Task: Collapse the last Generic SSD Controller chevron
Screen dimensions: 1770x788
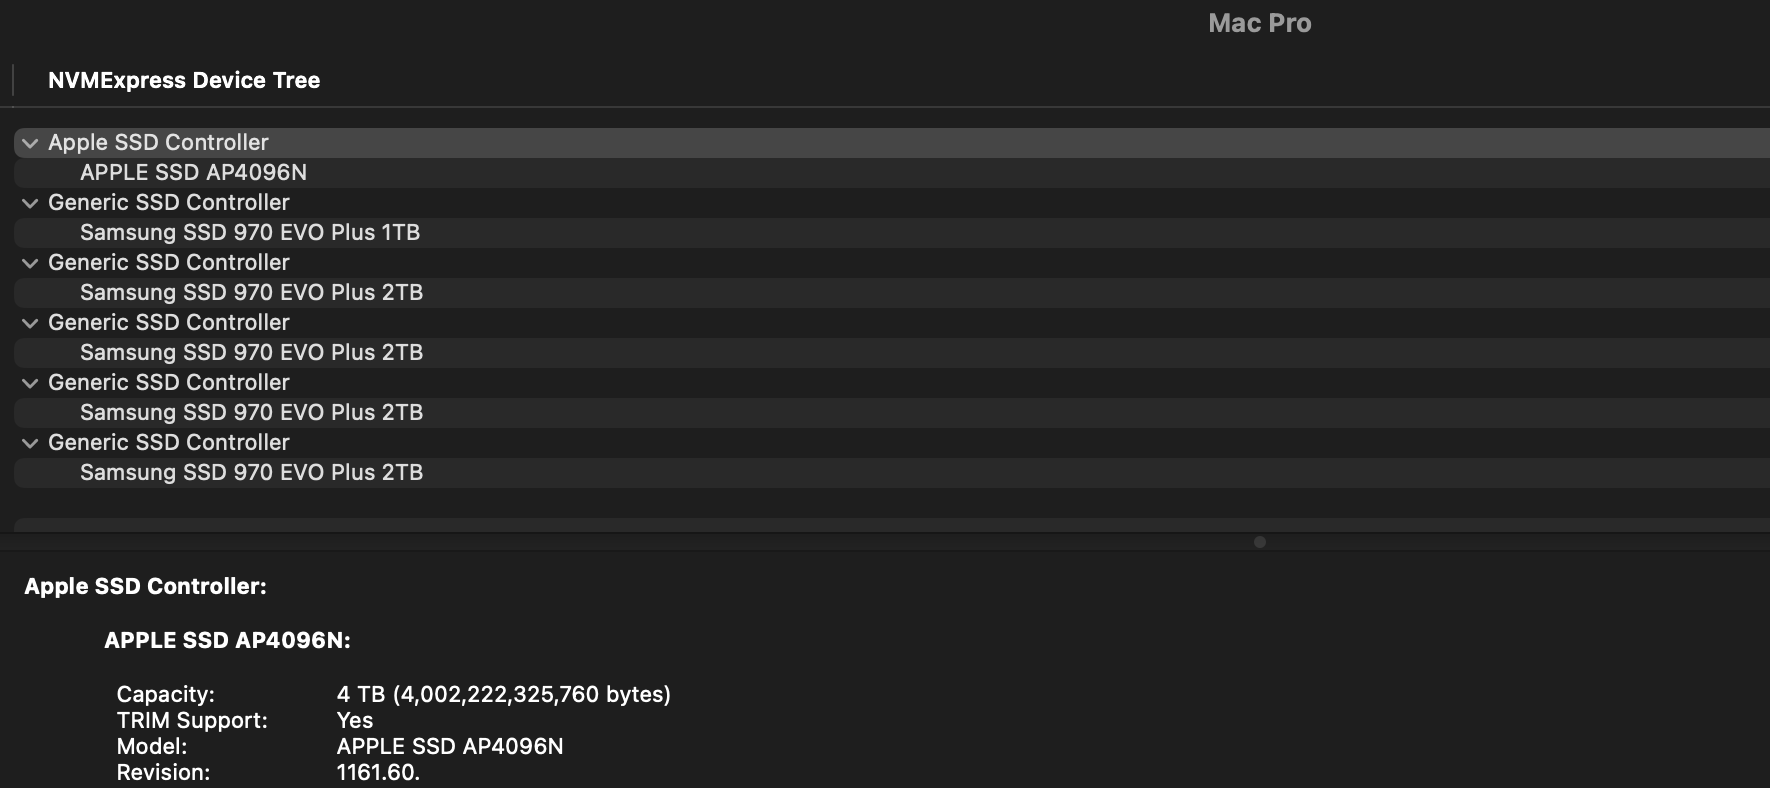Action: point(30,443)
